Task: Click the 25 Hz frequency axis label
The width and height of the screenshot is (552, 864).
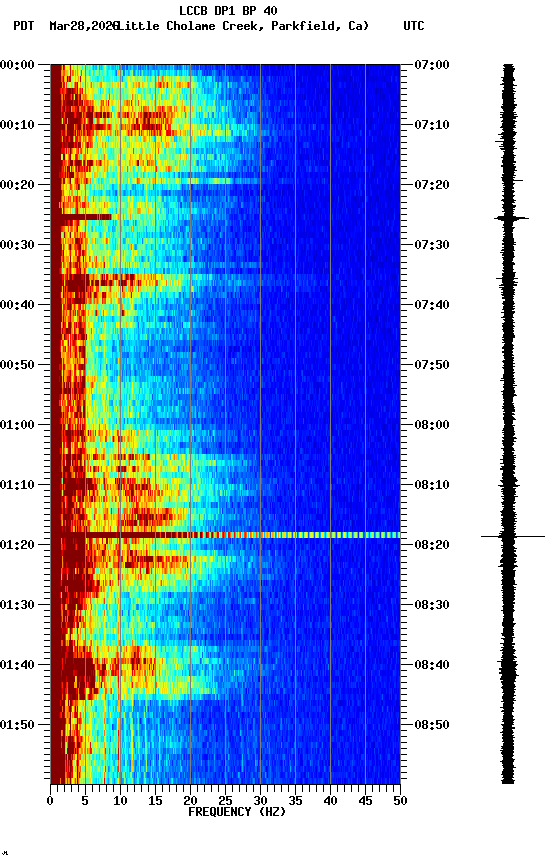Action: pyautogui.click(x=225, y=801)
